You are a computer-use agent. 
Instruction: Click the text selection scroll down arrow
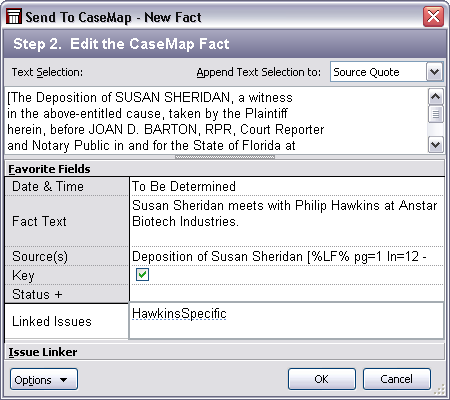pos(435,144)
